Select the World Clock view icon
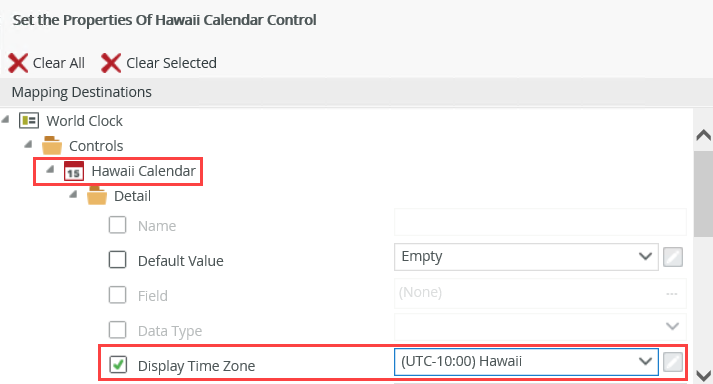This screenshot has width=713, height=384. click(x=29, y=121)
